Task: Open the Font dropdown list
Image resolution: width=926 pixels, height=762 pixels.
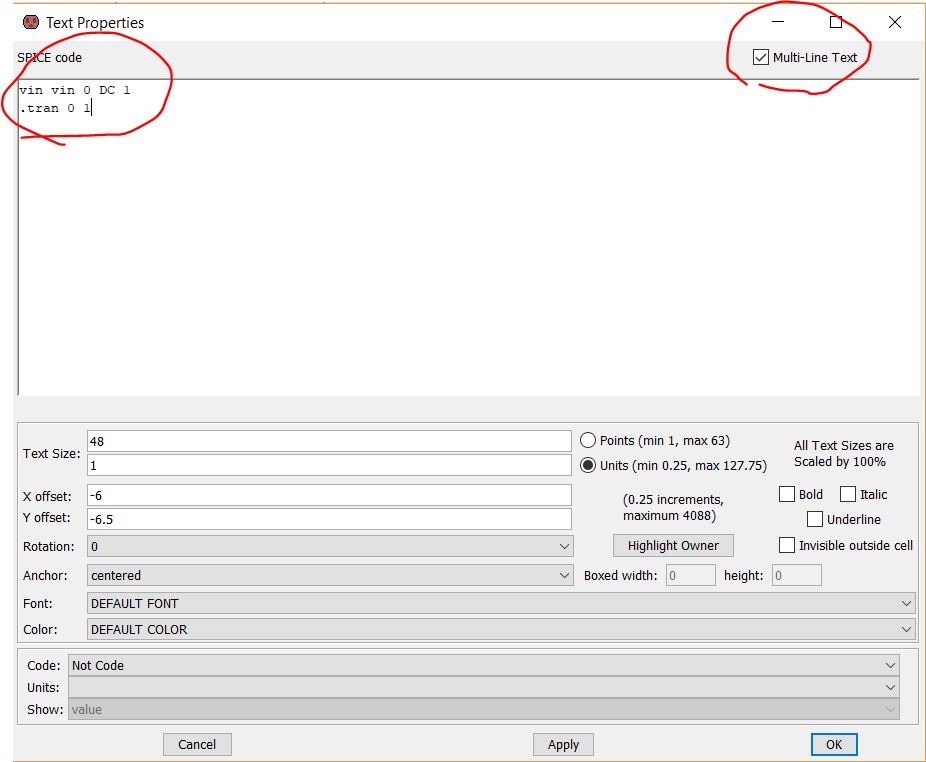Action: (501, 603)
